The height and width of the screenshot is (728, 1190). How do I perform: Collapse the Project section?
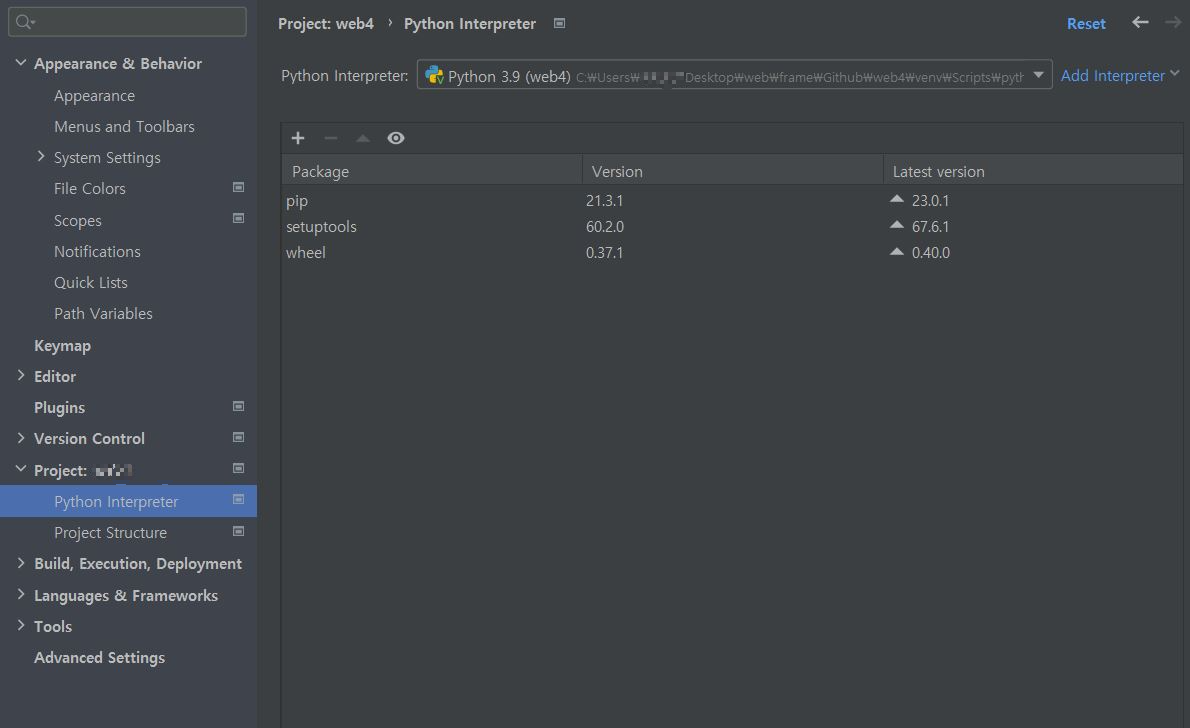pos(20,469)
